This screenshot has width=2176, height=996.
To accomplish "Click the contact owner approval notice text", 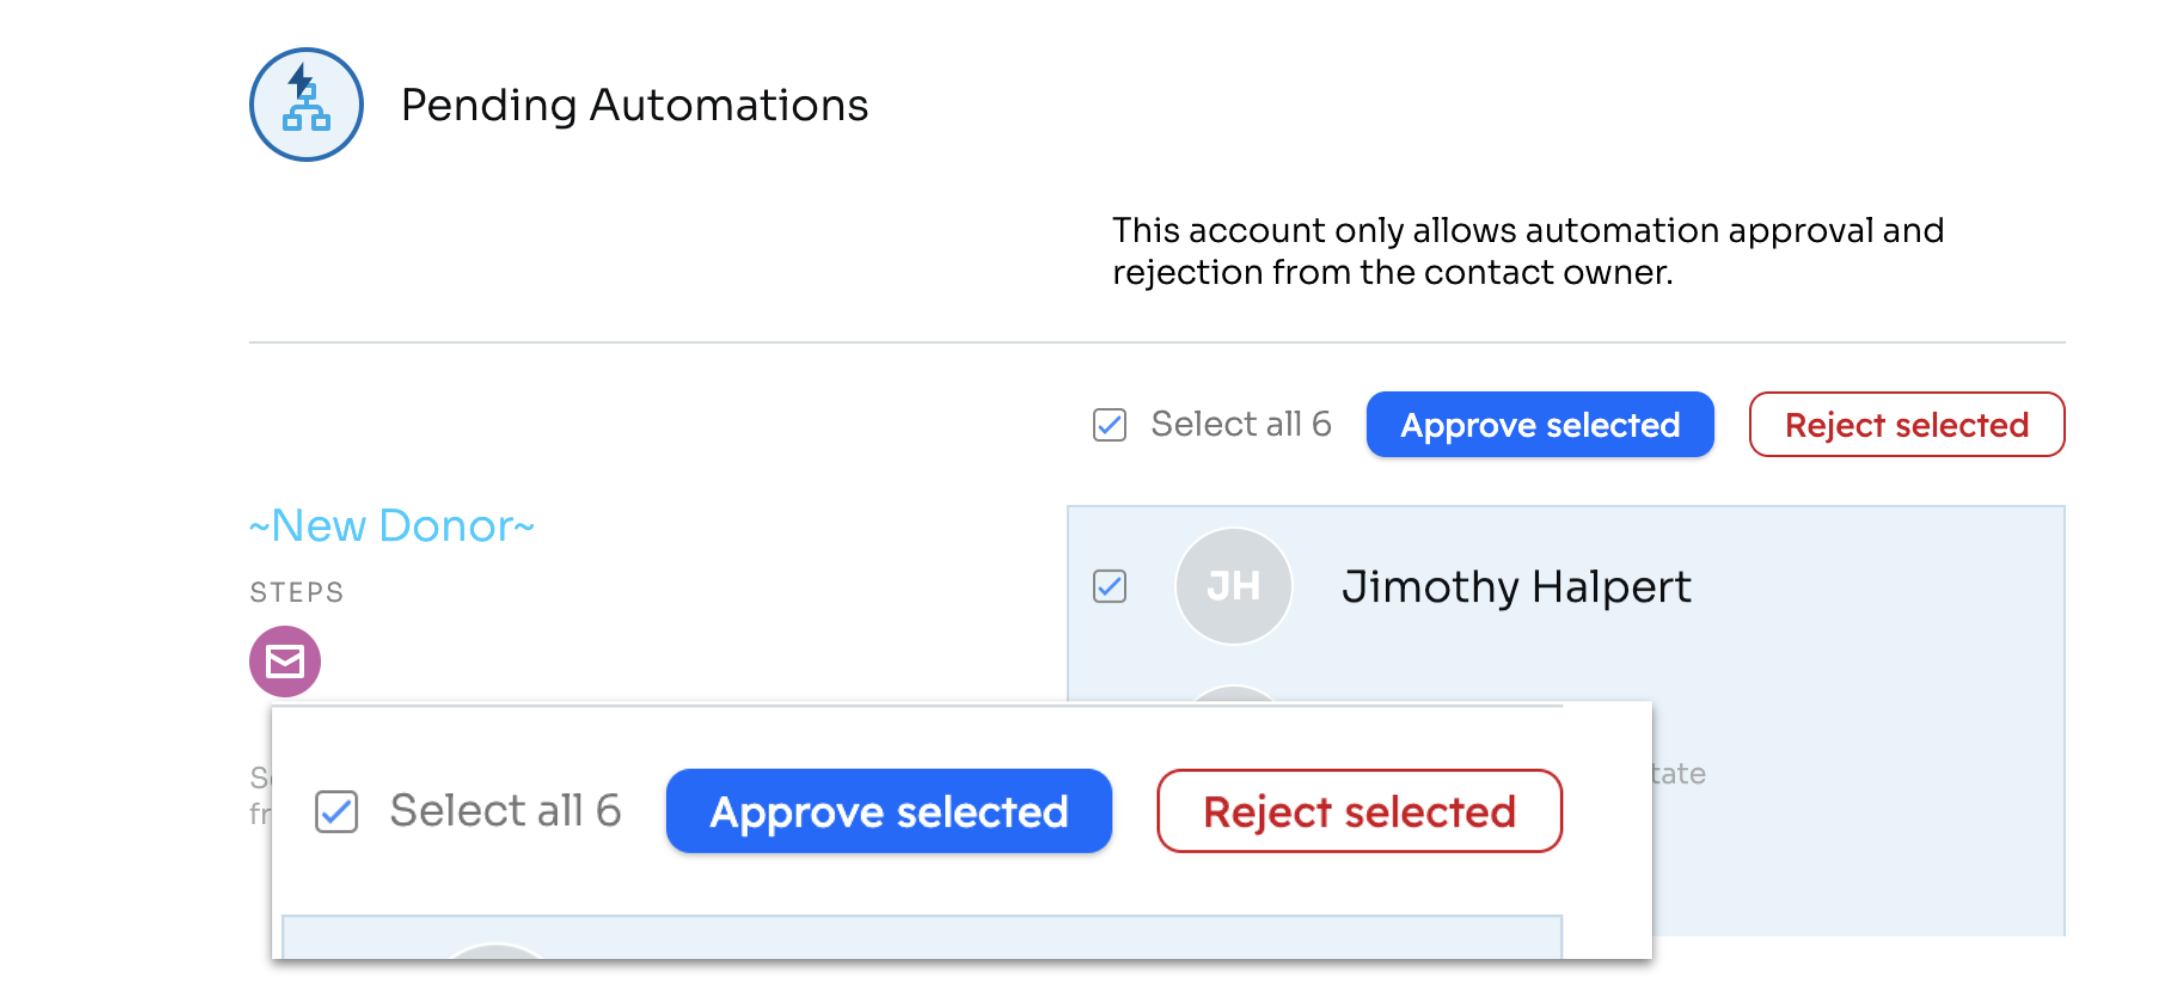I will tap(1528, 251).
